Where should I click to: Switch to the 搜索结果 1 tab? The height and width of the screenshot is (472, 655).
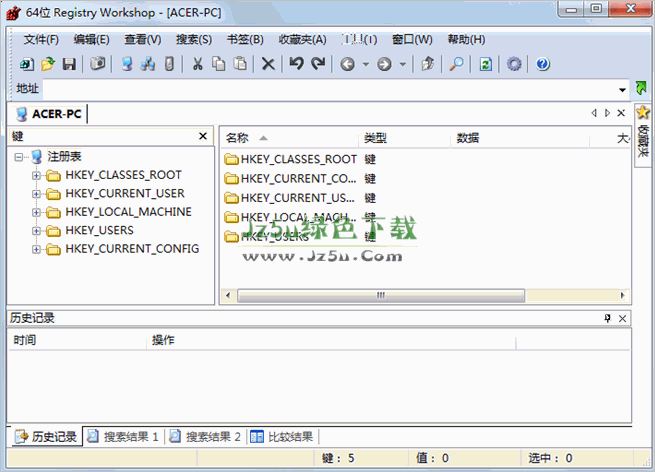pyautogui.click(x=123, y=437)
